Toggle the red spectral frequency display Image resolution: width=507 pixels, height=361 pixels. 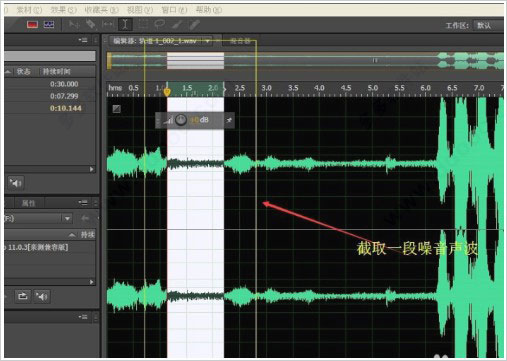coord(32,24)
